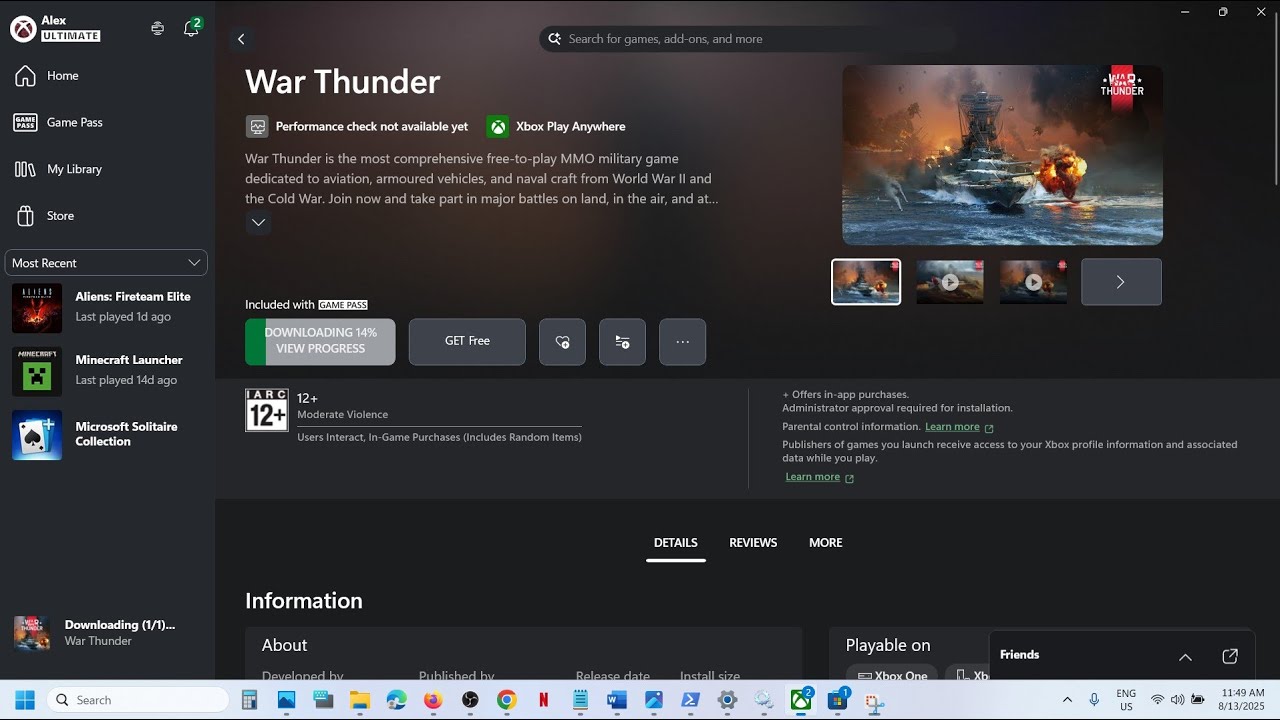Open Word from the taskbar
The height and width of the screenshot is (720, 1280).
click(617, 700)
